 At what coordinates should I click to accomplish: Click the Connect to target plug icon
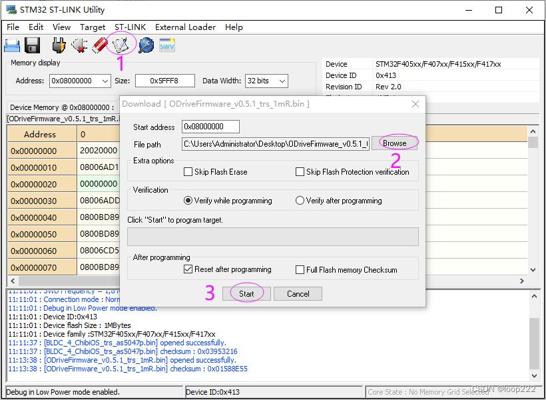59,45
